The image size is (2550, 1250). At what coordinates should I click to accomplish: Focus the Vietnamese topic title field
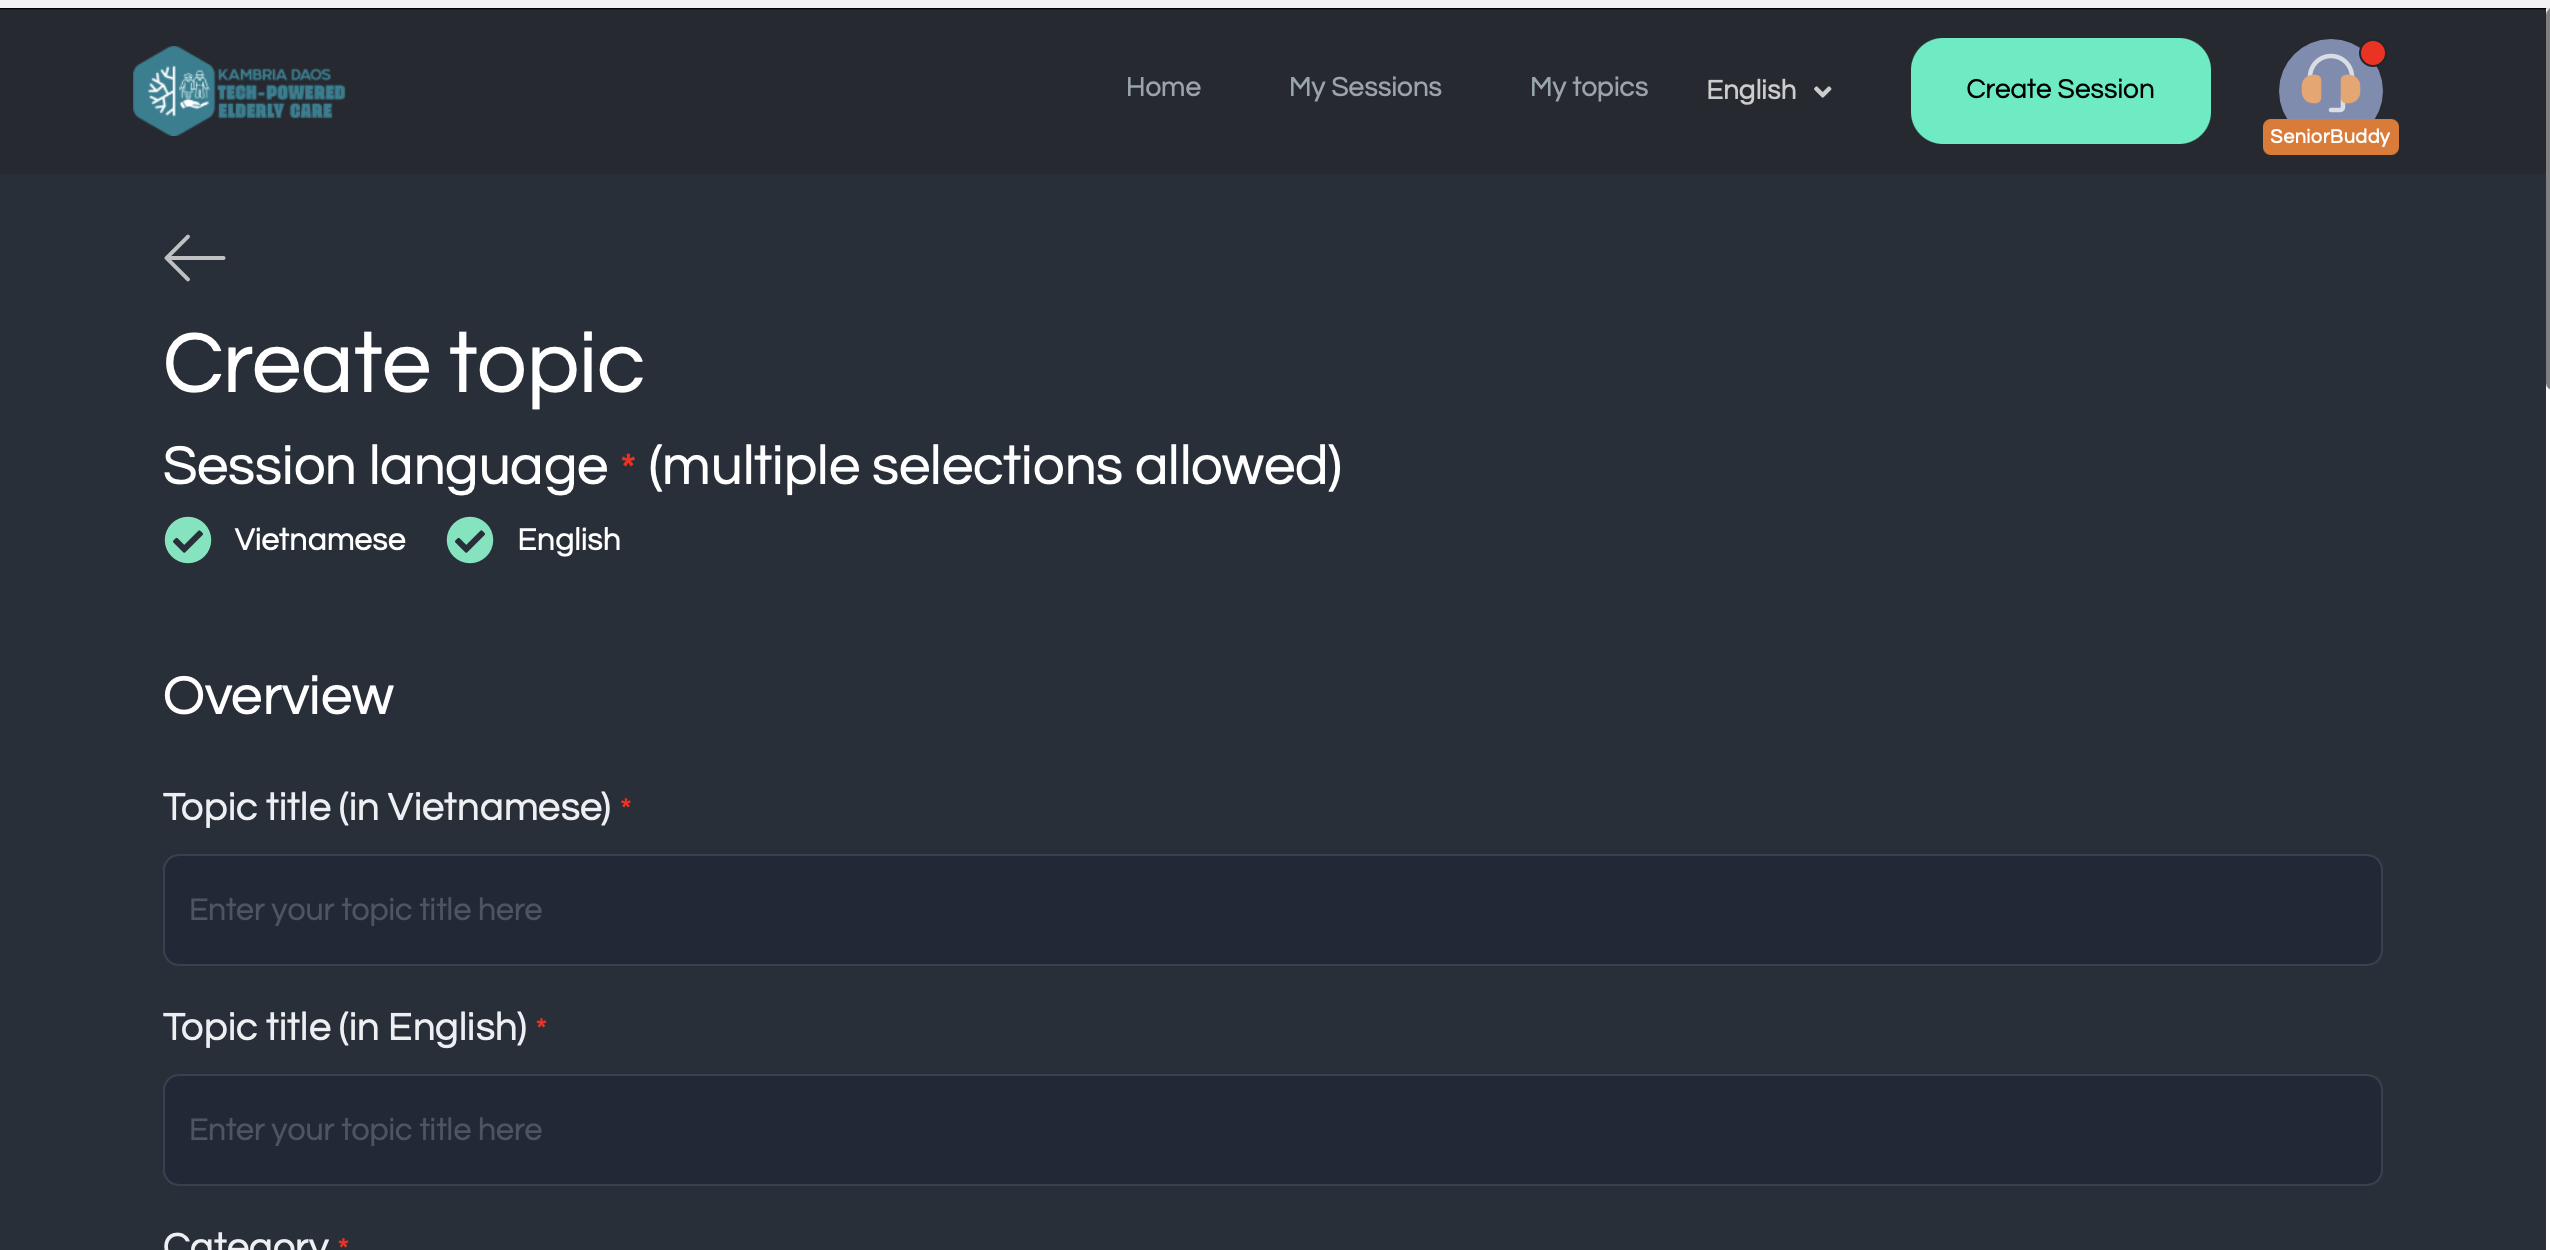tap(1272, 910)
